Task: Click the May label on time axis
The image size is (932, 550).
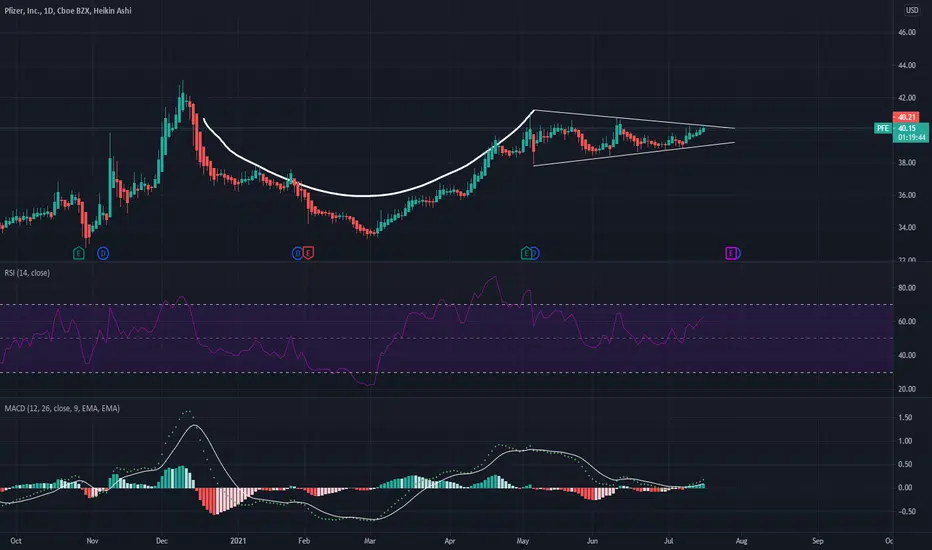Action: (522, 541)
